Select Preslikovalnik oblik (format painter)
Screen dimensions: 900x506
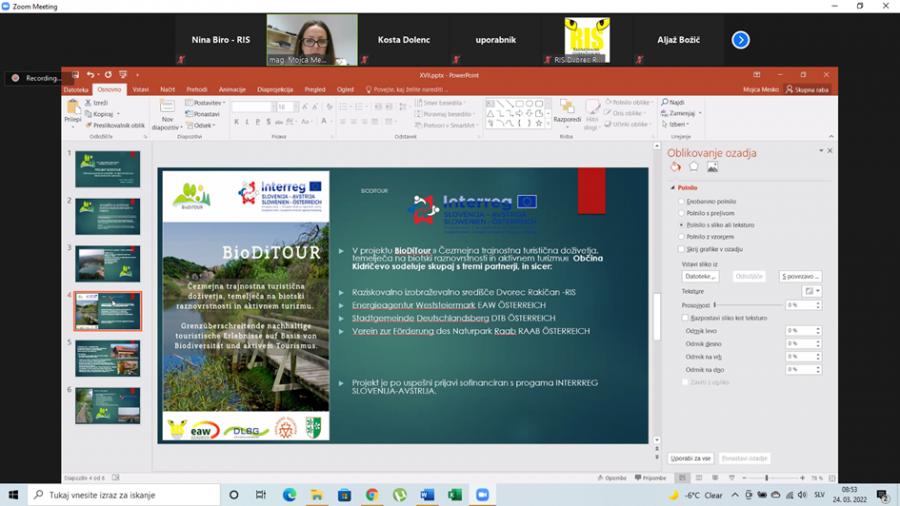pos(115,125)
